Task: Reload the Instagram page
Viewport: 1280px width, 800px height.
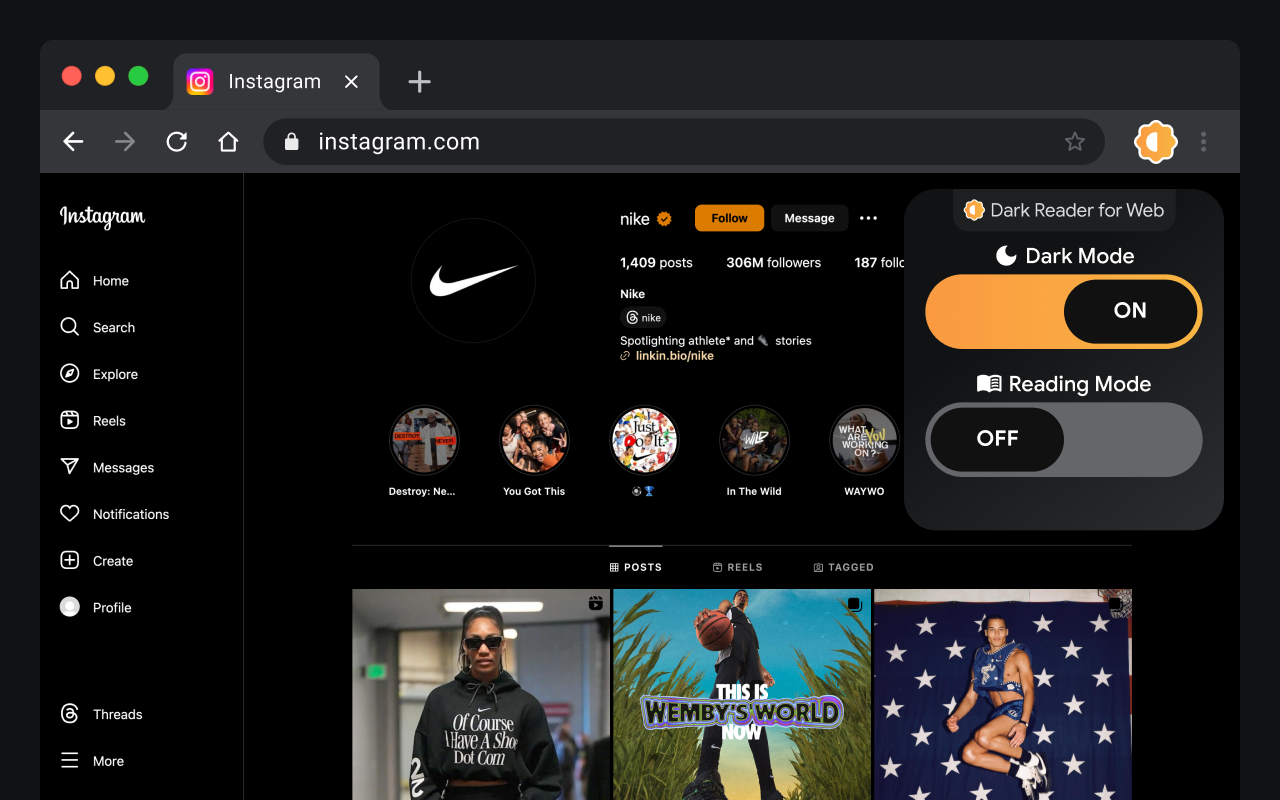Action: click(x=177, y=142)
